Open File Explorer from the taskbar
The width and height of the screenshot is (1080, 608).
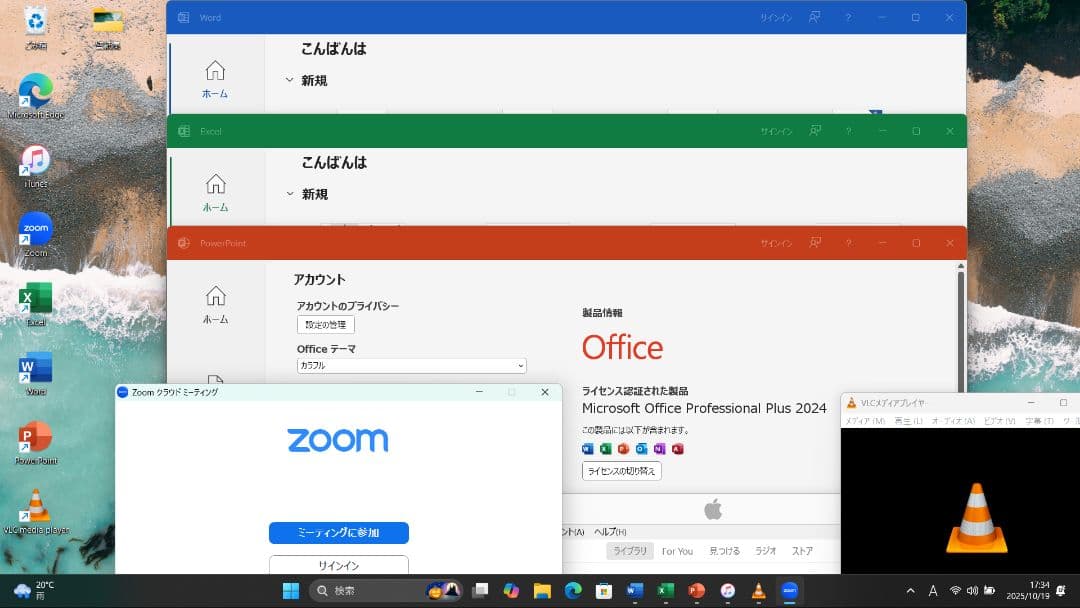[x=542, y=590]
